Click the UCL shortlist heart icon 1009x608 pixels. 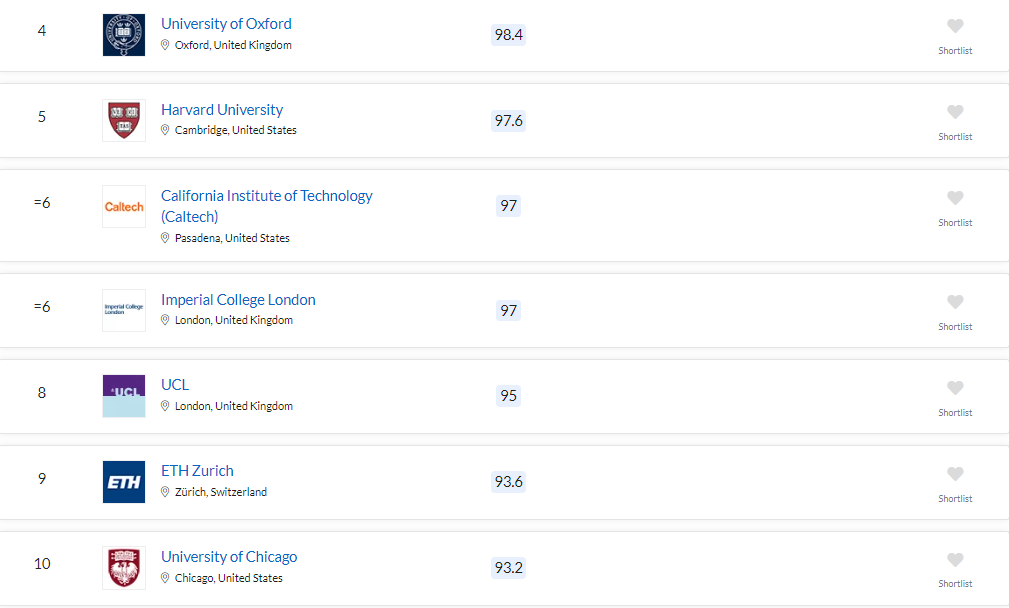pos(955,388)
